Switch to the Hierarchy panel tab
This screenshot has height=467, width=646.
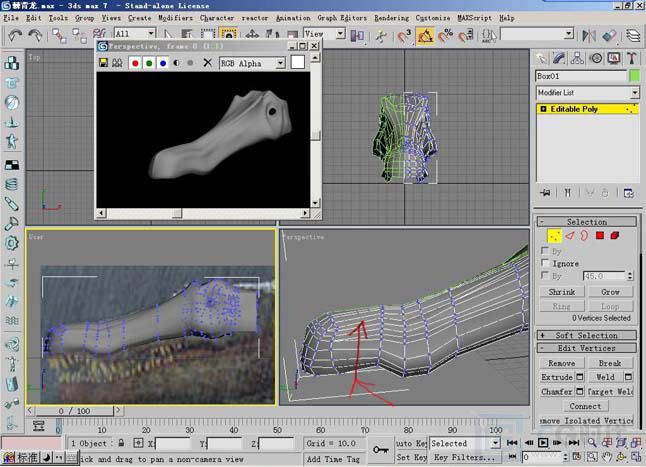(x=577, y=58)
